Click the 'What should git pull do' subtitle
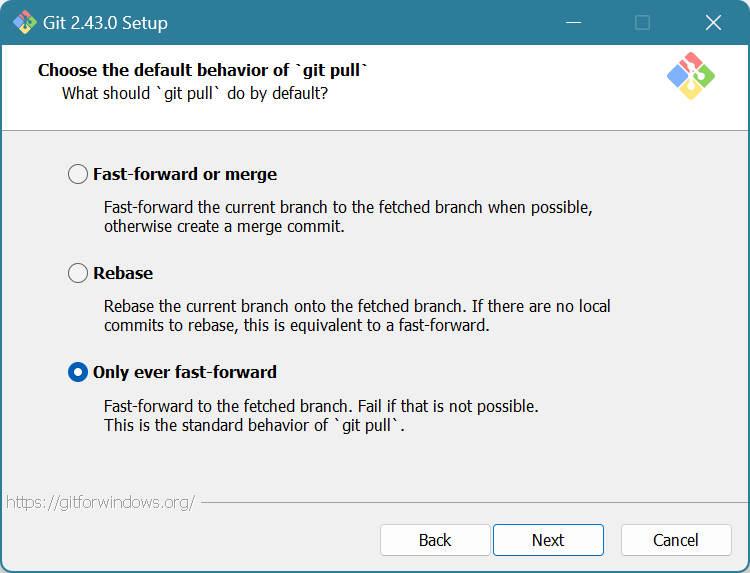 point(195,93)
